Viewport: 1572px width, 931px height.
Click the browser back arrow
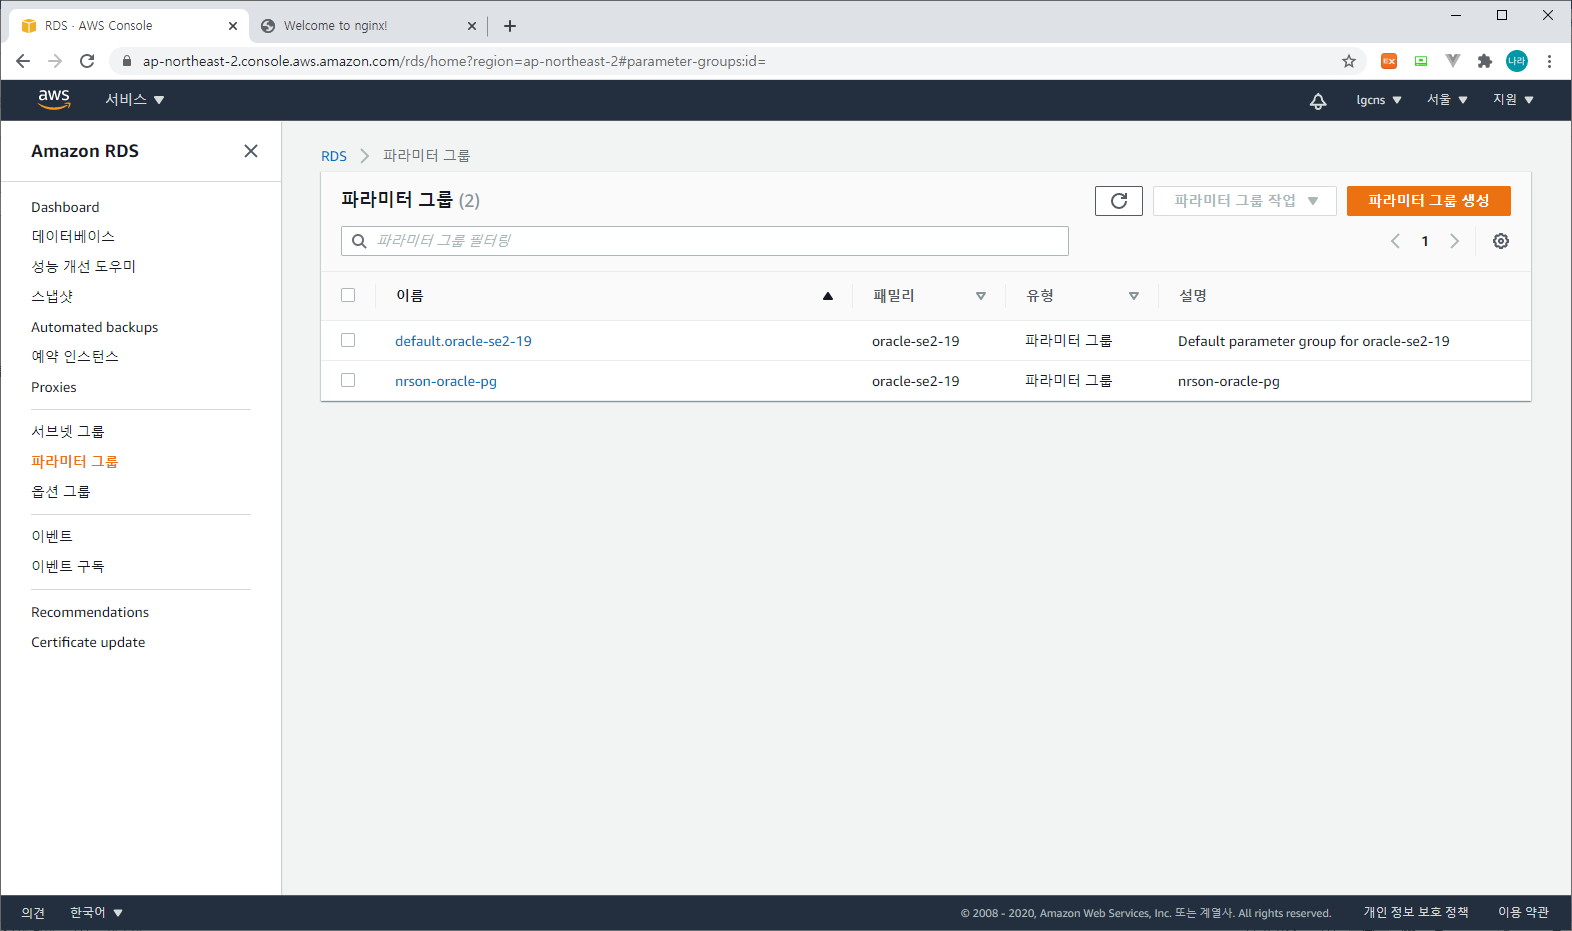click(23, 61)
